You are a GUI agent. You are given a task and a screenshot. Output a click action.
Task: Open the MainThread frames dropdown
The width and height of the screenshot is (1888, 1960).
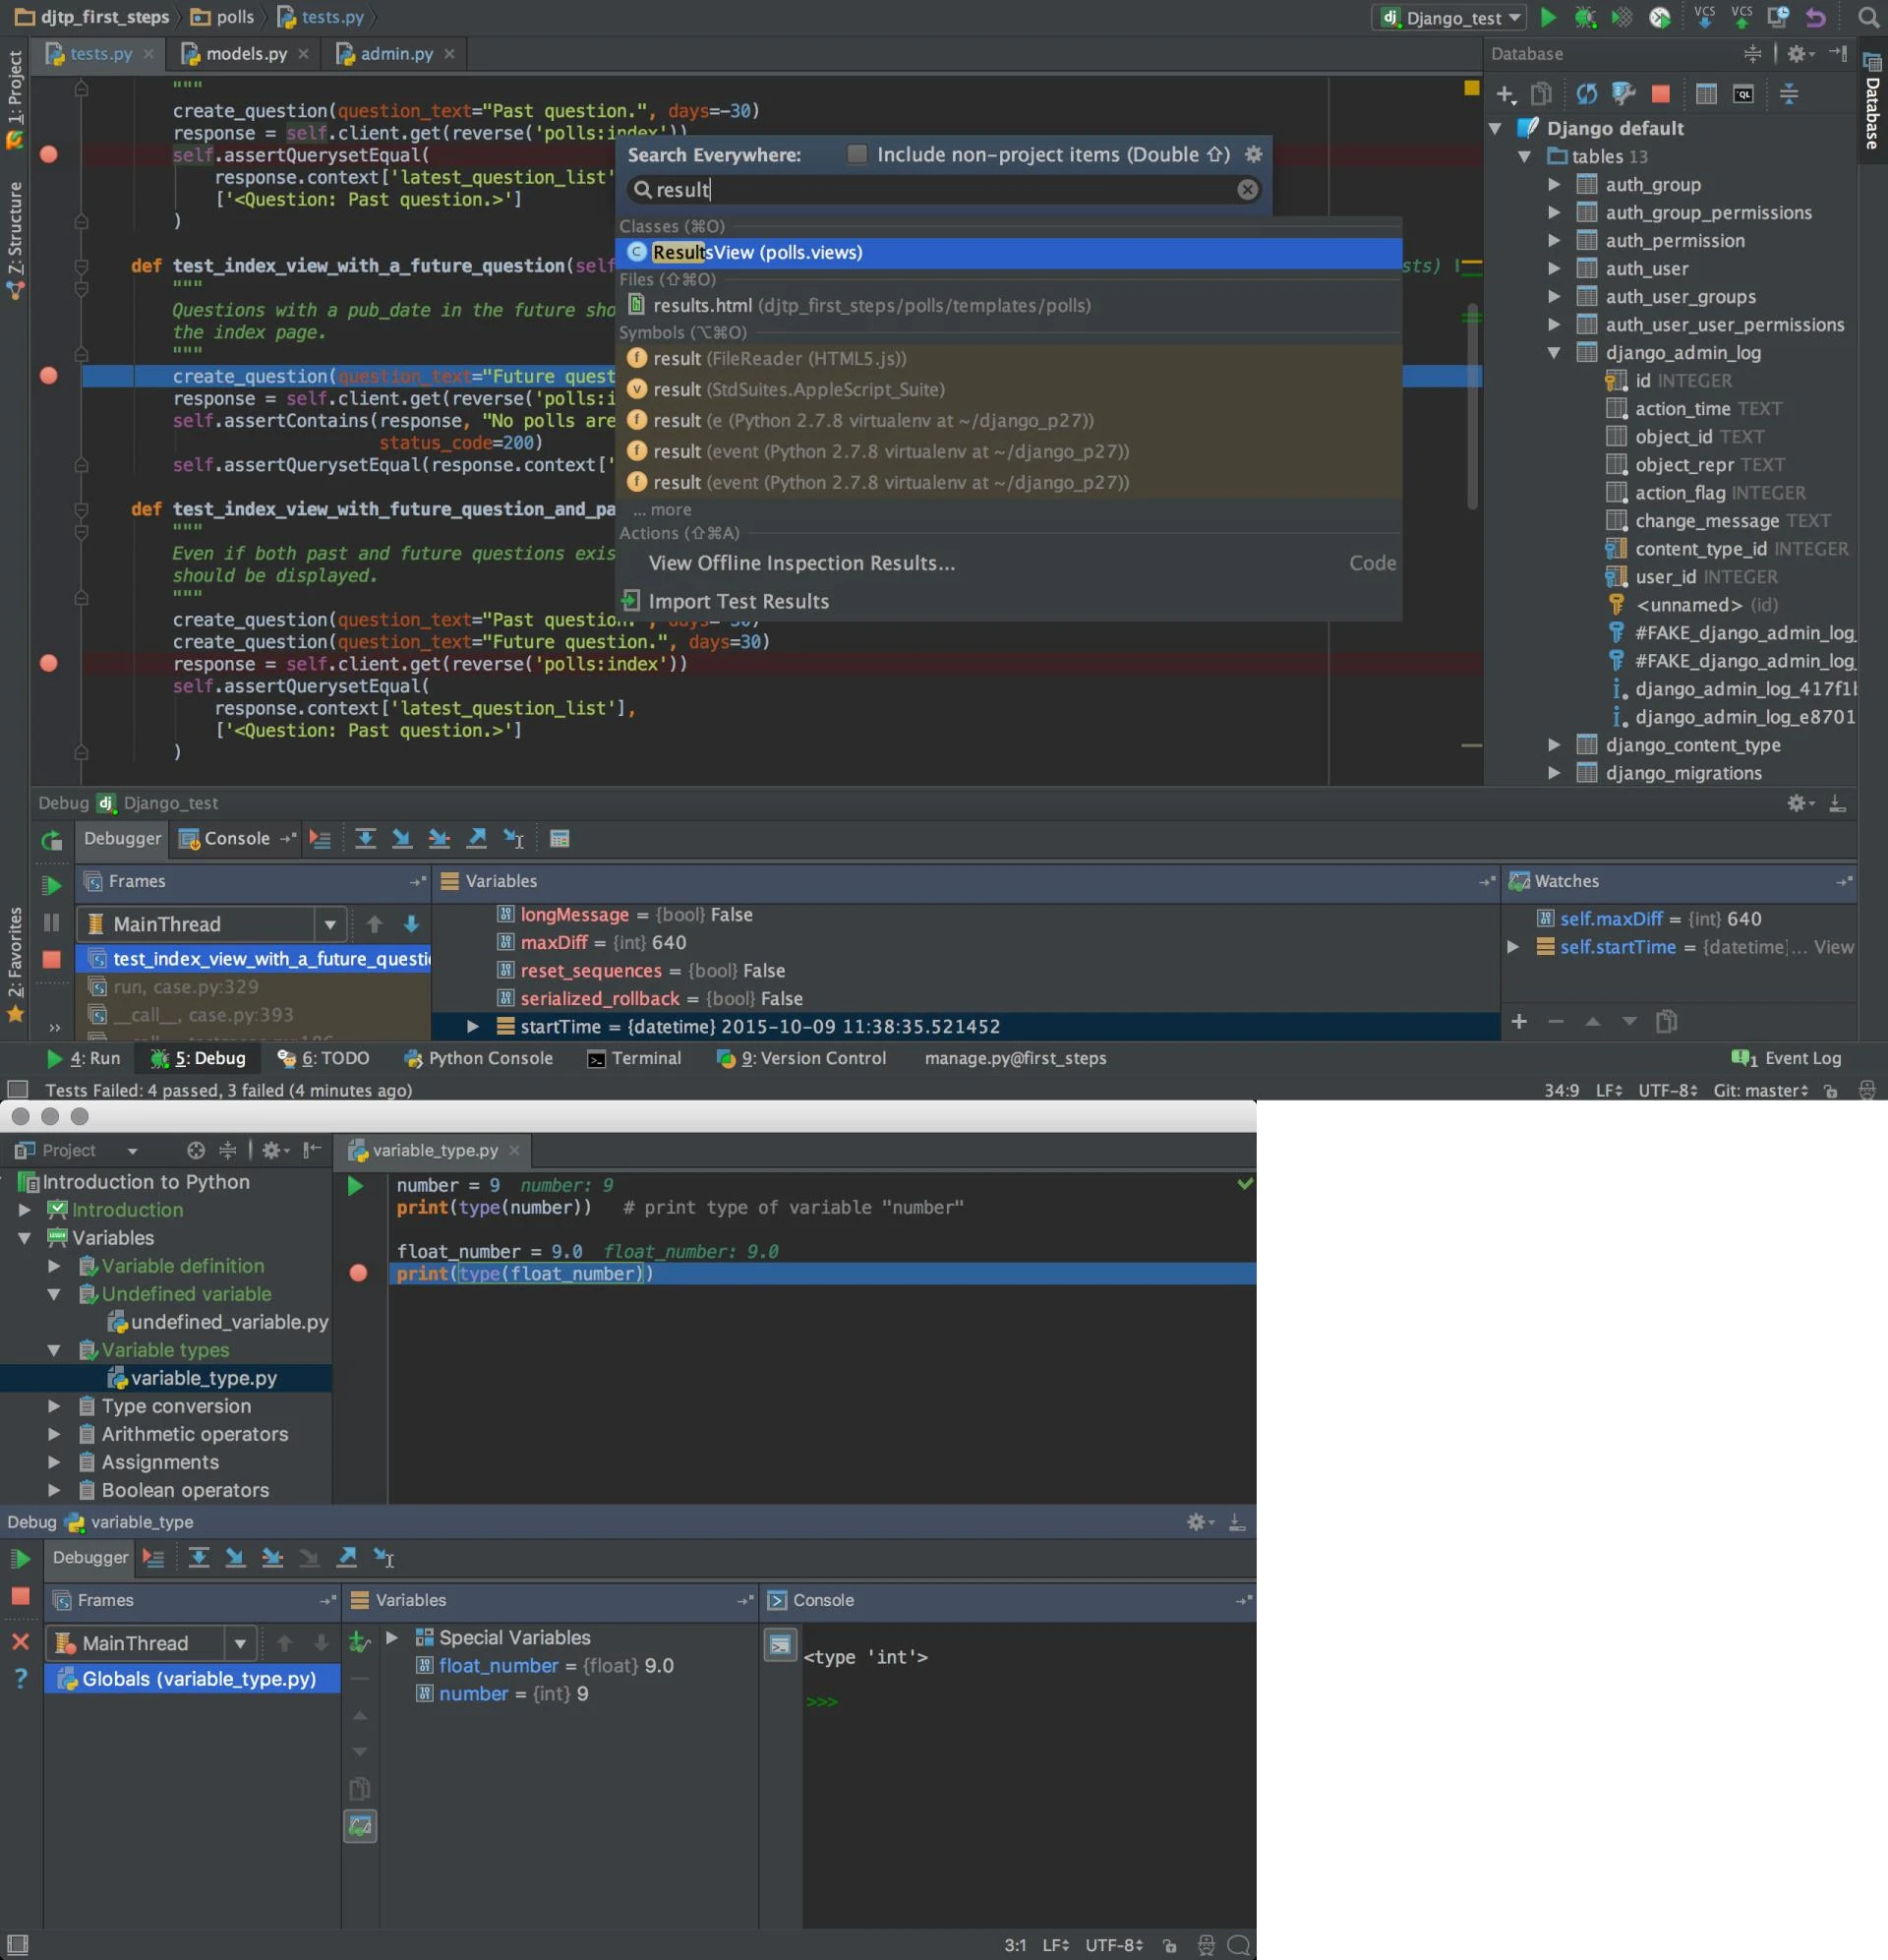click(x=330, y=923)
